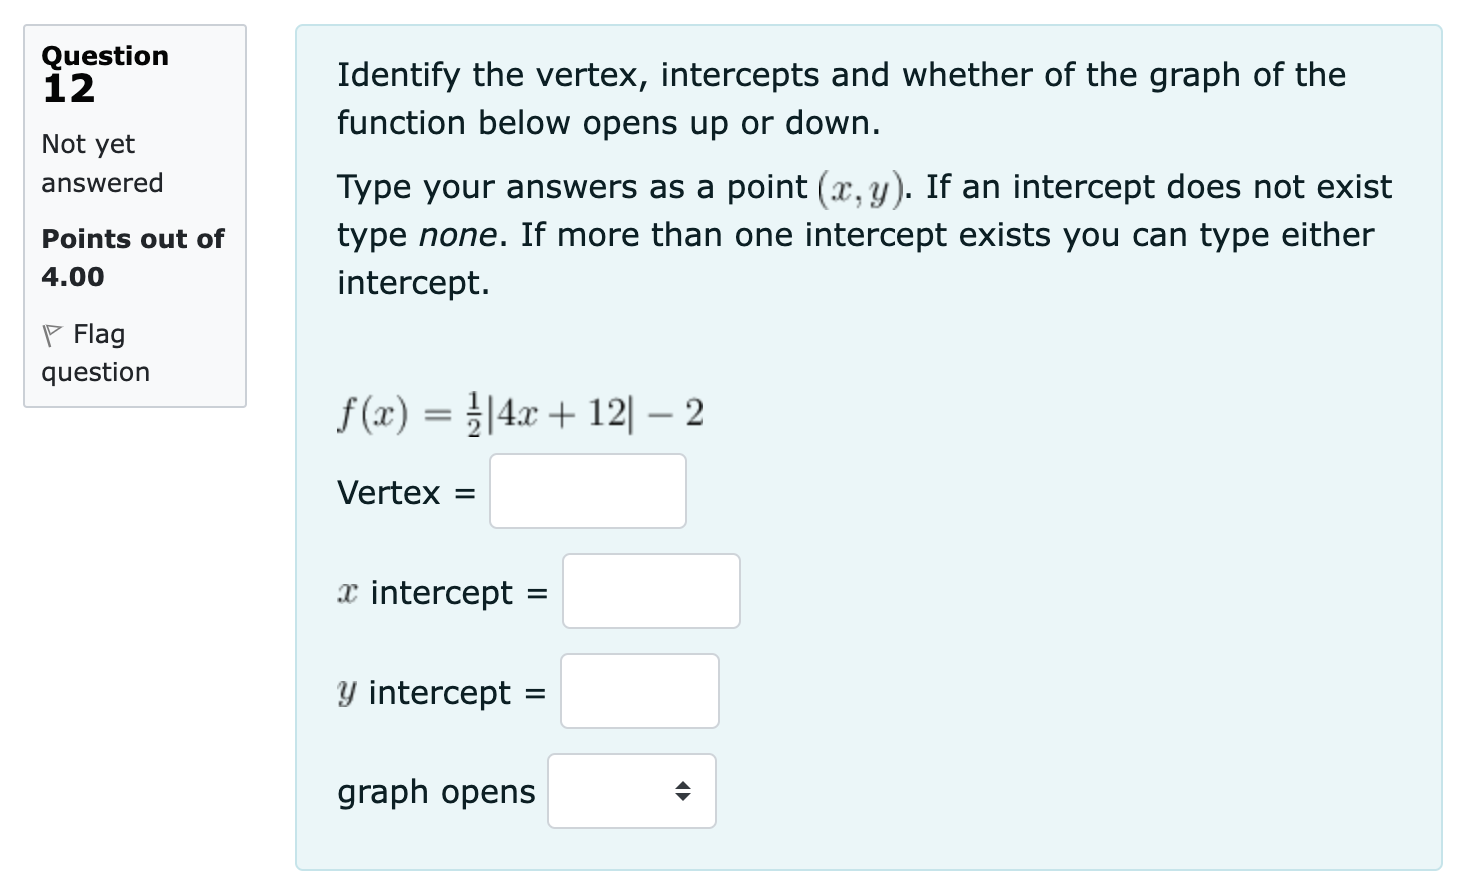Click the Vertex answer input box
This screenshot has width=1475, height=883.
click(x=587, y=491)
